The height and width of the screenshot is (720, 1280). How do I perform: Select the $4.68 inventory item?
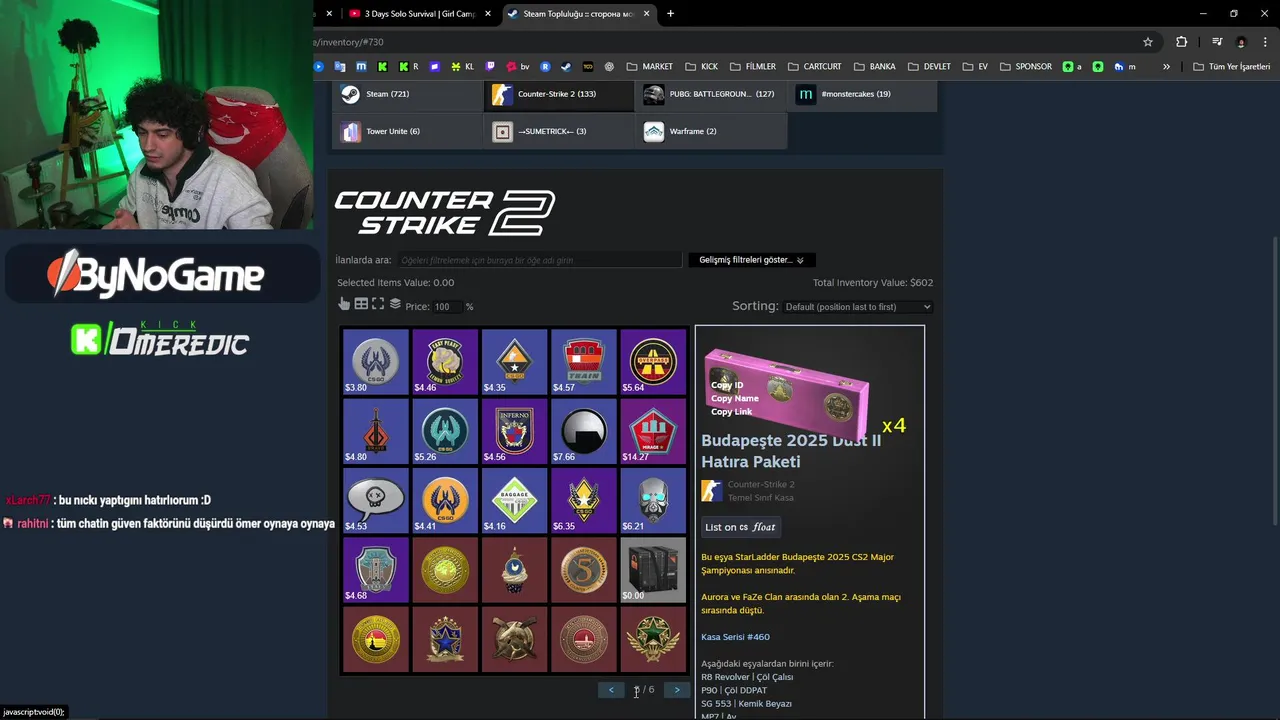(x=376, y=570)
